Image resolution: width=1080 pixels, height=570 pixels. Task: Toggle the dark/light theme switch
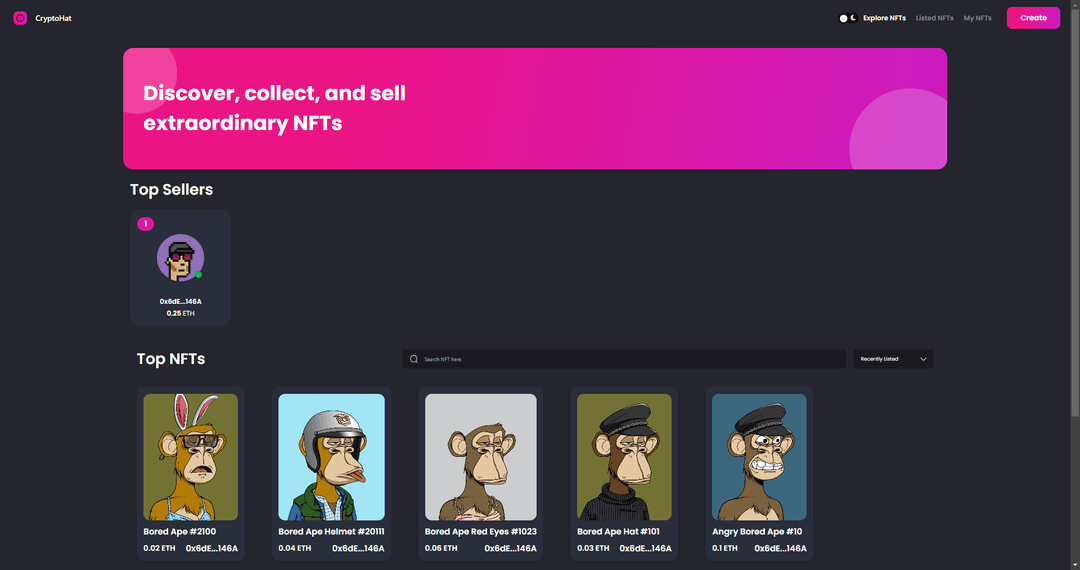(847, 18)
